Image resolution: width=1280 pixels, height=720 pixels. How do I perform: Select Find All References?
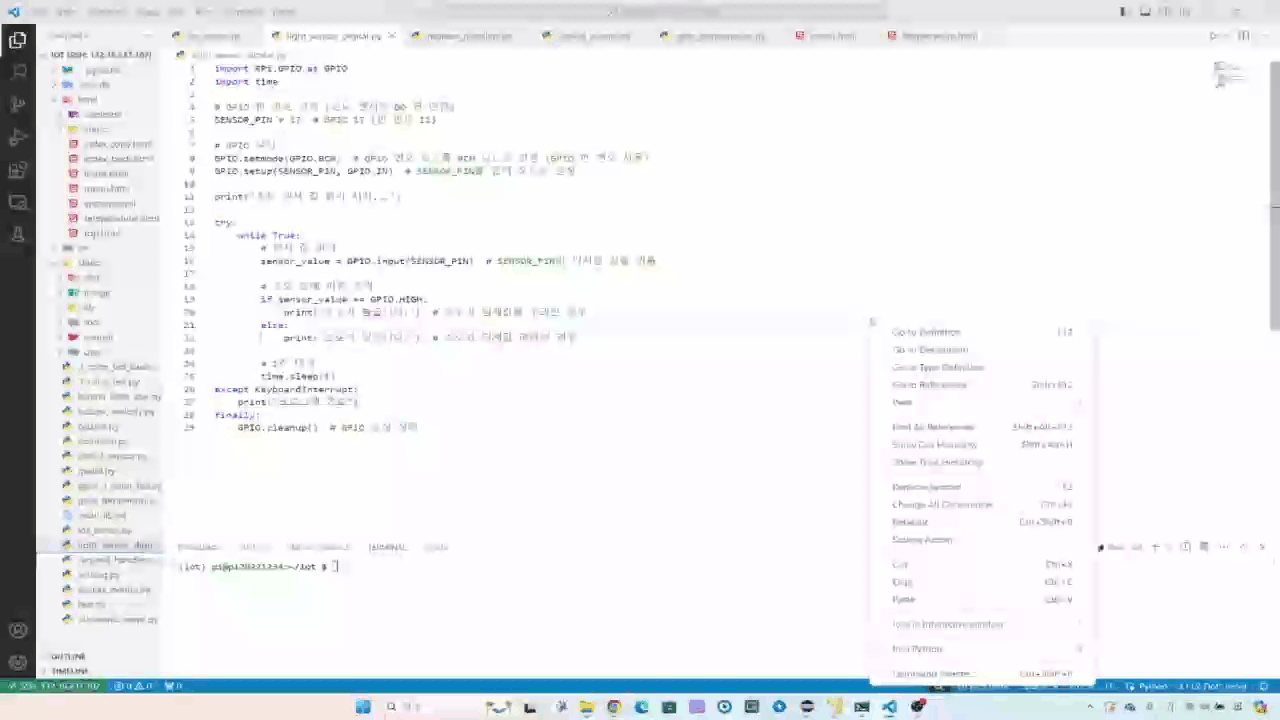(933, 427)
